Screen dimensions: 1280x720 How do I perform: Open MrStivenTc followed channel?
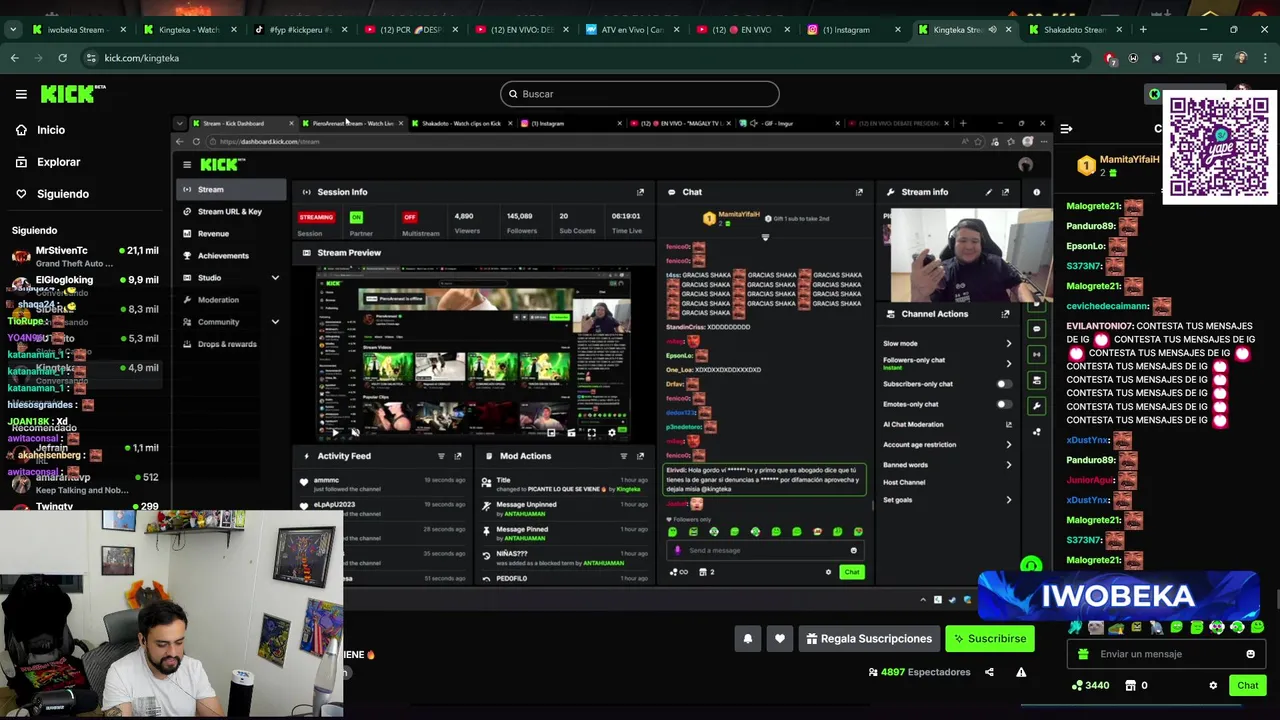[85, 256]
